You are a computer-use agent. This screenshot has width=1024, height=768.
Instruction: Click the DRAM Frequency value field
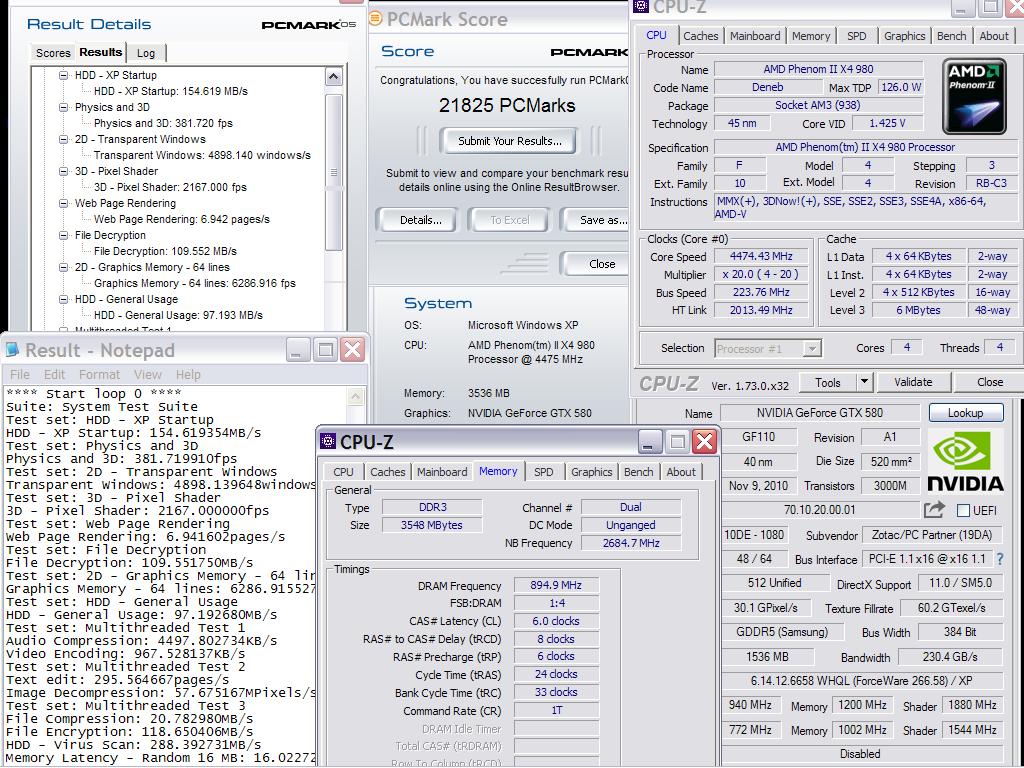tap(556, 585)
